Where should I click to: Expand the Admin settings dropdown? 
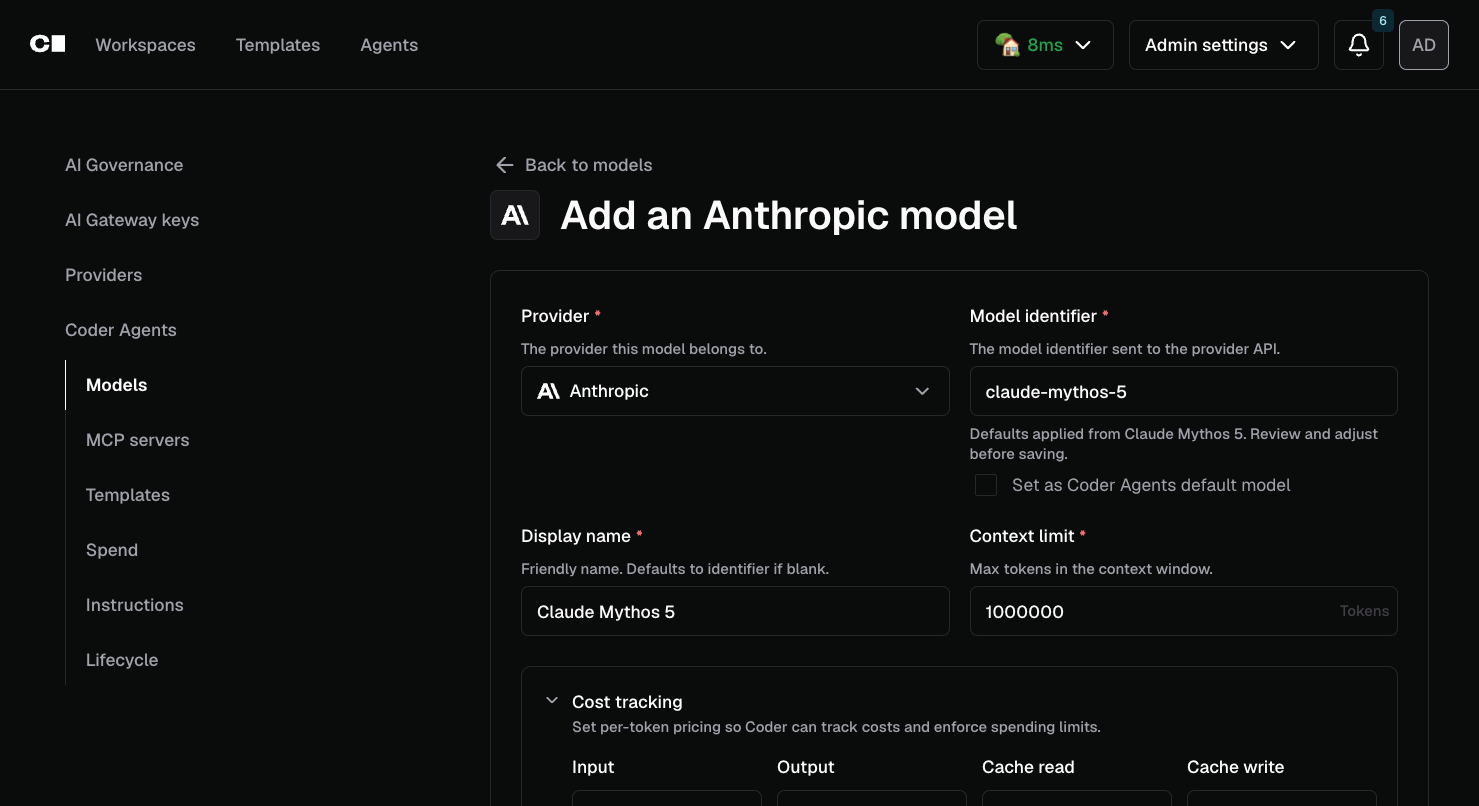point(1224,45)
